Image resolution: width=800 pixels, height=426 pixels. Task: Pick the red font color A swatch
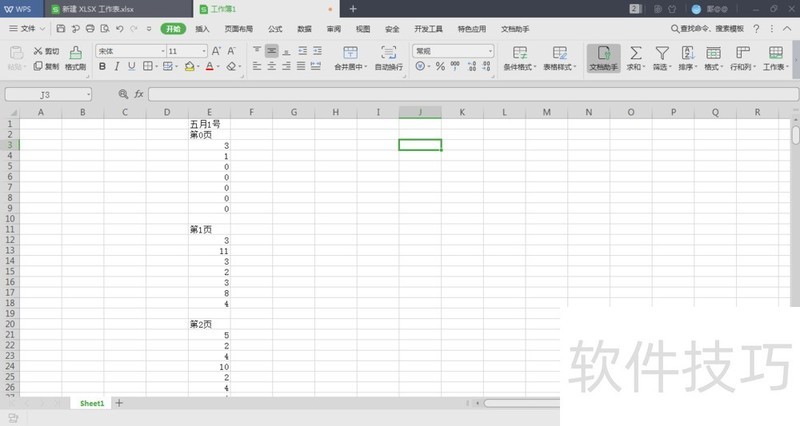pos(209,66)
